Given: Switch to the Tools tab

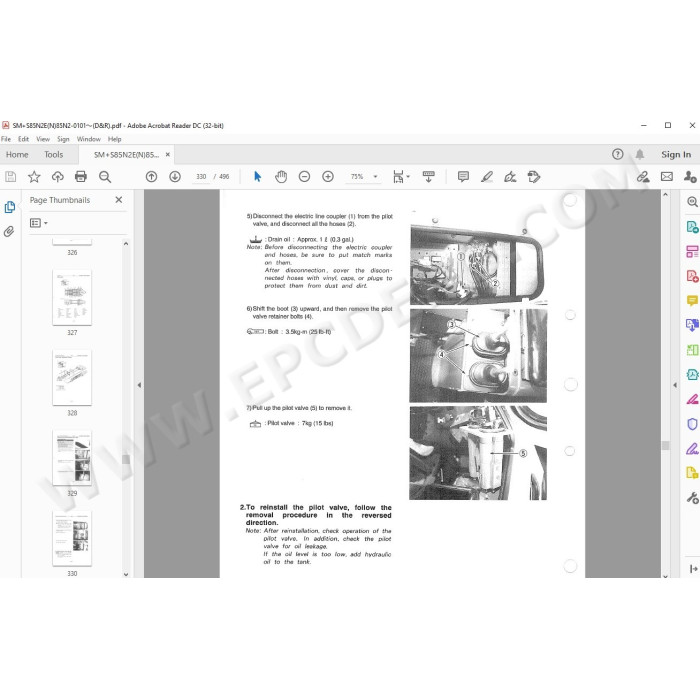Looking at the screenshot, I should 54,154.
